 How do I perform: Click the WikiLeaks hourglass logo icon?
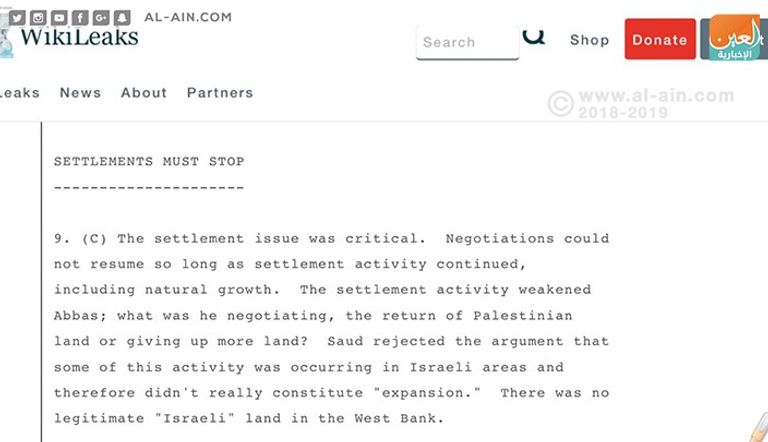(x=7, y=41)
